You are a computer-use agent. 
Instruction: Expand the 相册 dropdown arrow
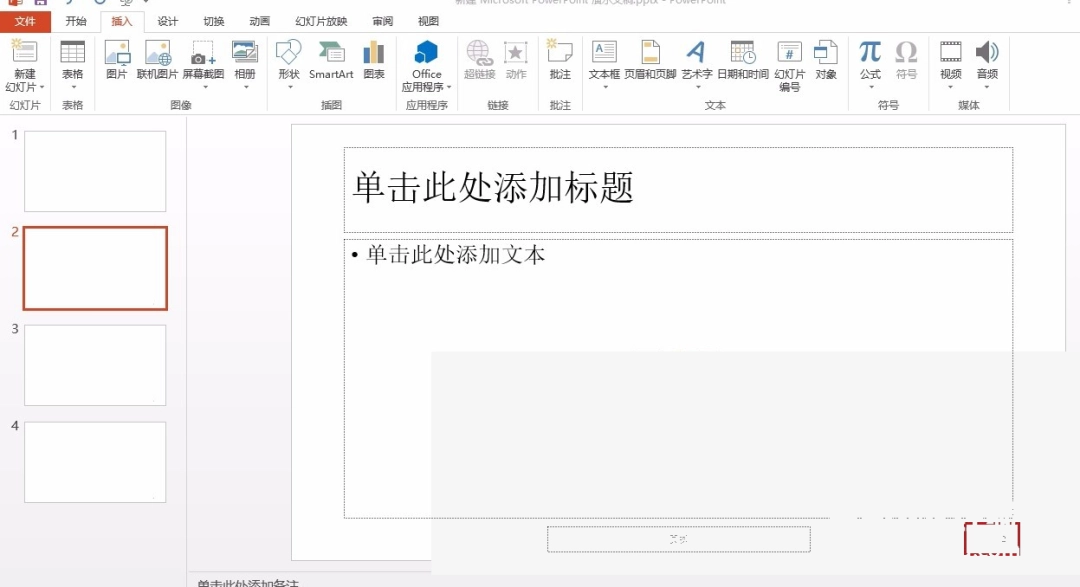tap(246, 87)
